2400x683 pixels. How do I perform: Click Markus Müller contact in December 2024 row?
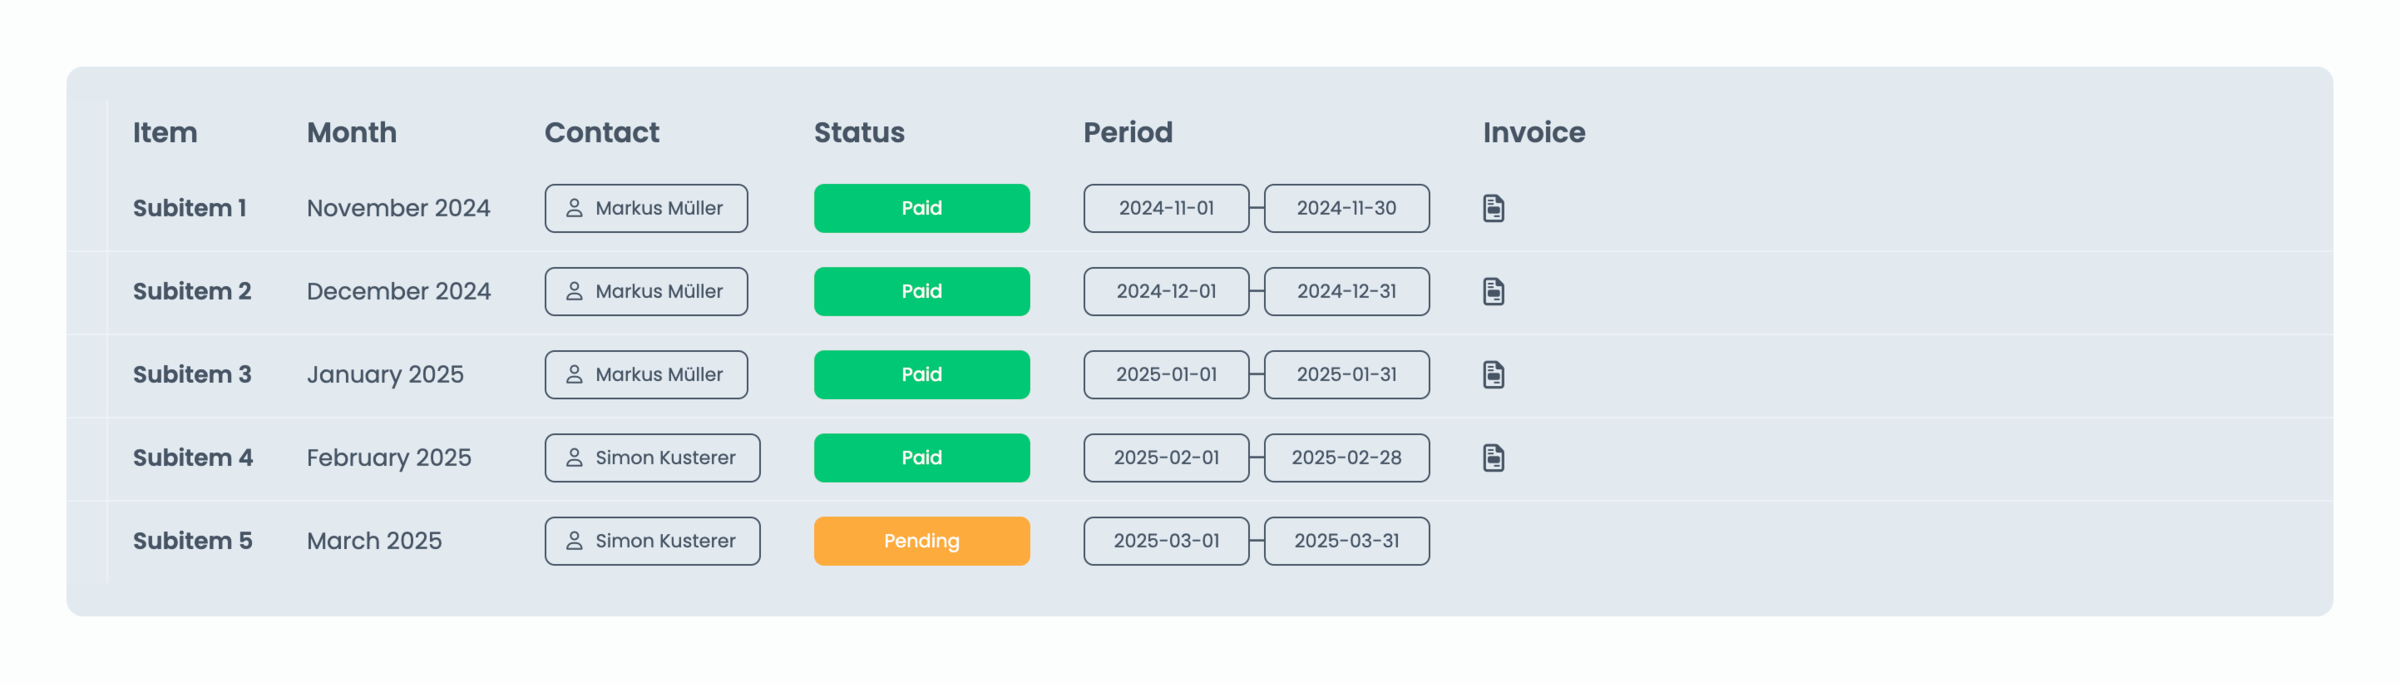(x=646, y=291)
